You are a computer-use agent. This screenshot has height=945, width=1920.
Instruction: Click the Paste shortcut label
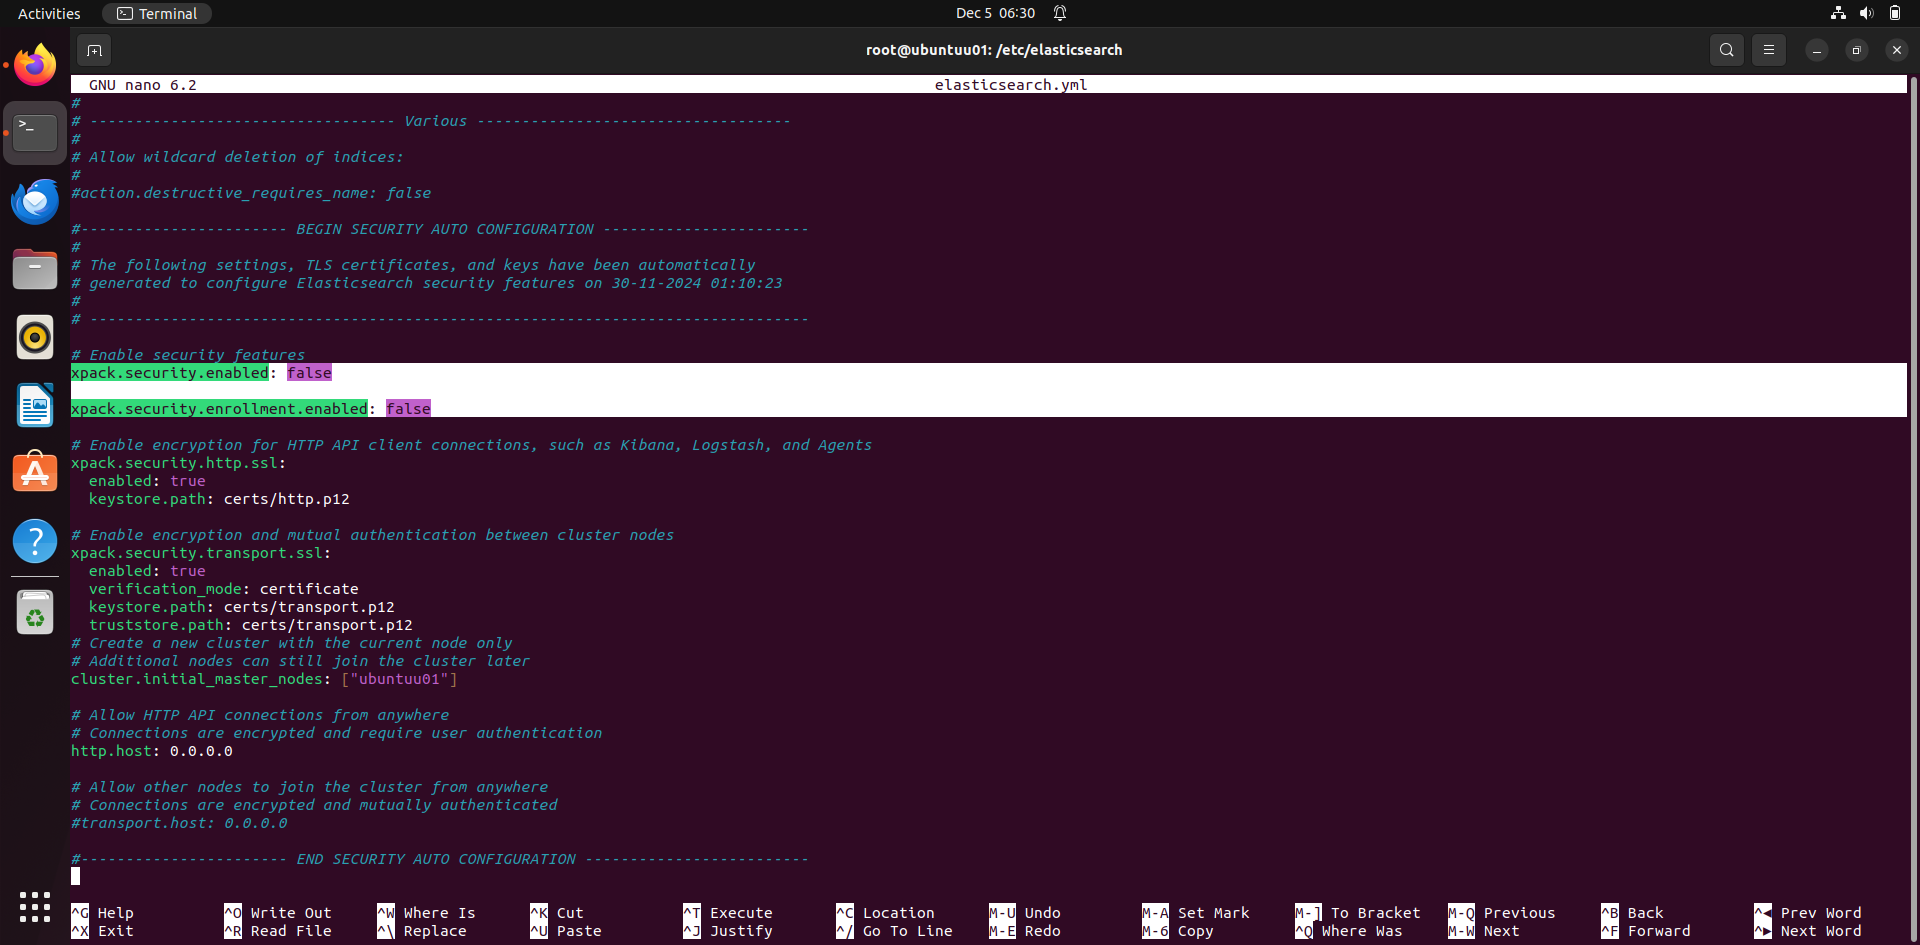579,931
